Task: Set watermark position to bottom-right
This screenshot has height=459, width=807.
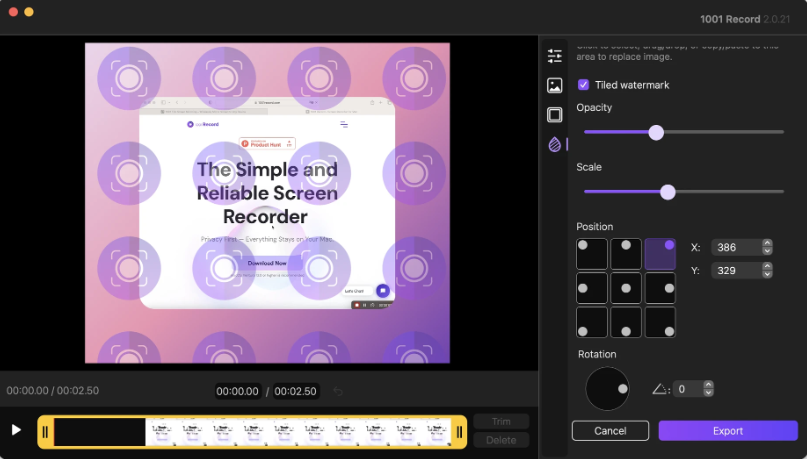Action: point(660,322)
